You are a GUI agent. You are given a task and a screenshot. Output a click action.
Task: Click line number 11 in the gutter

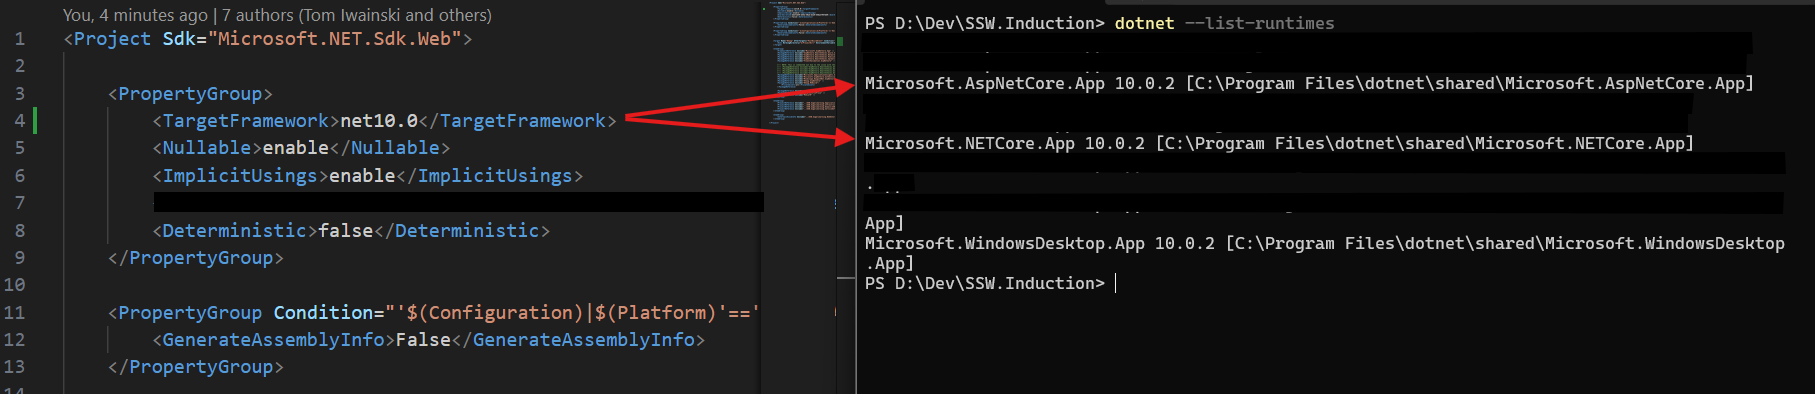14,312
